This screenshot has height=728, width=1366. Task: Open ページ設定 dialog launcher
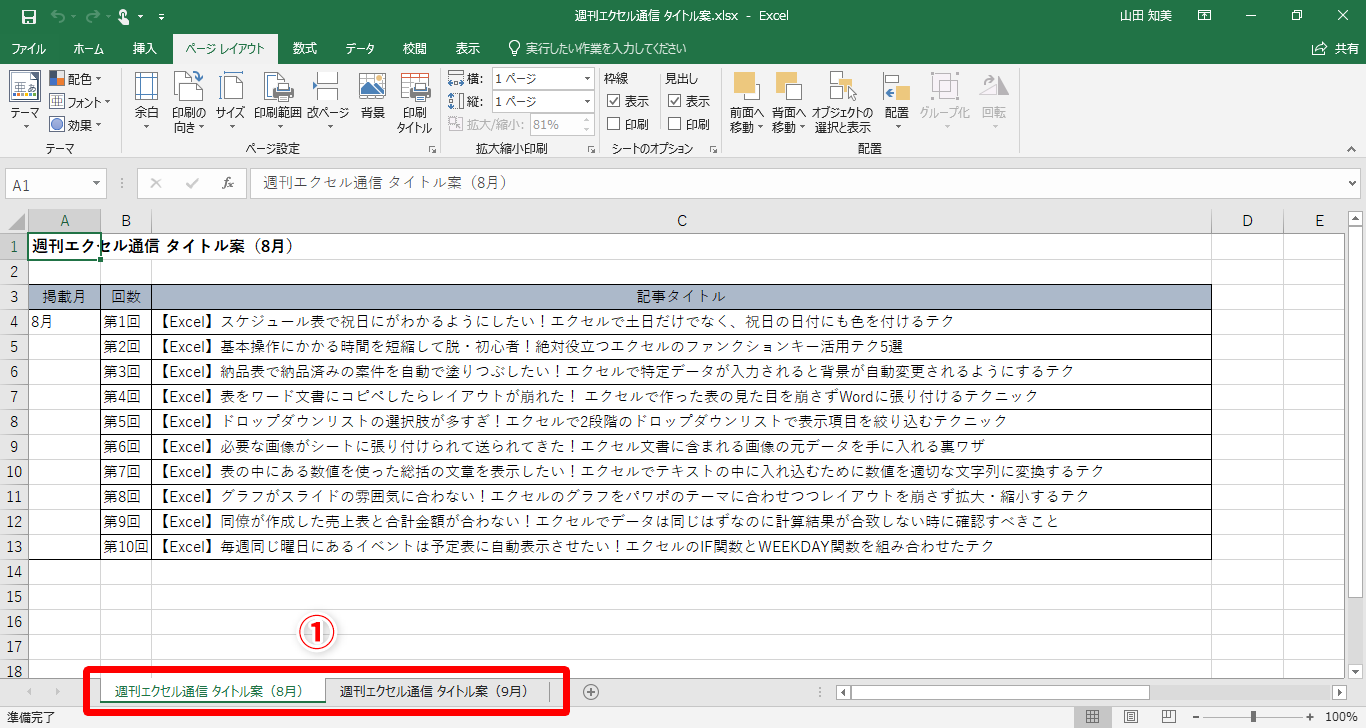click(x=433, y=150)
